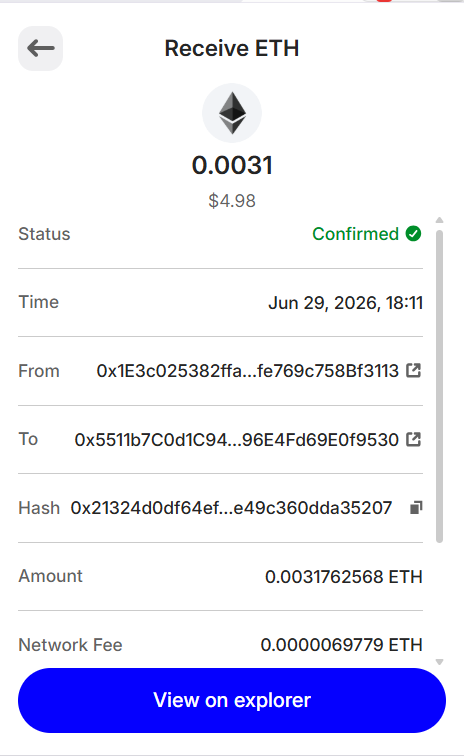The width and height of the screenshot is (464, 756).
Task: Click the details list scrollbar thumb
Action: pyautogui.click(x=439, y=387)
